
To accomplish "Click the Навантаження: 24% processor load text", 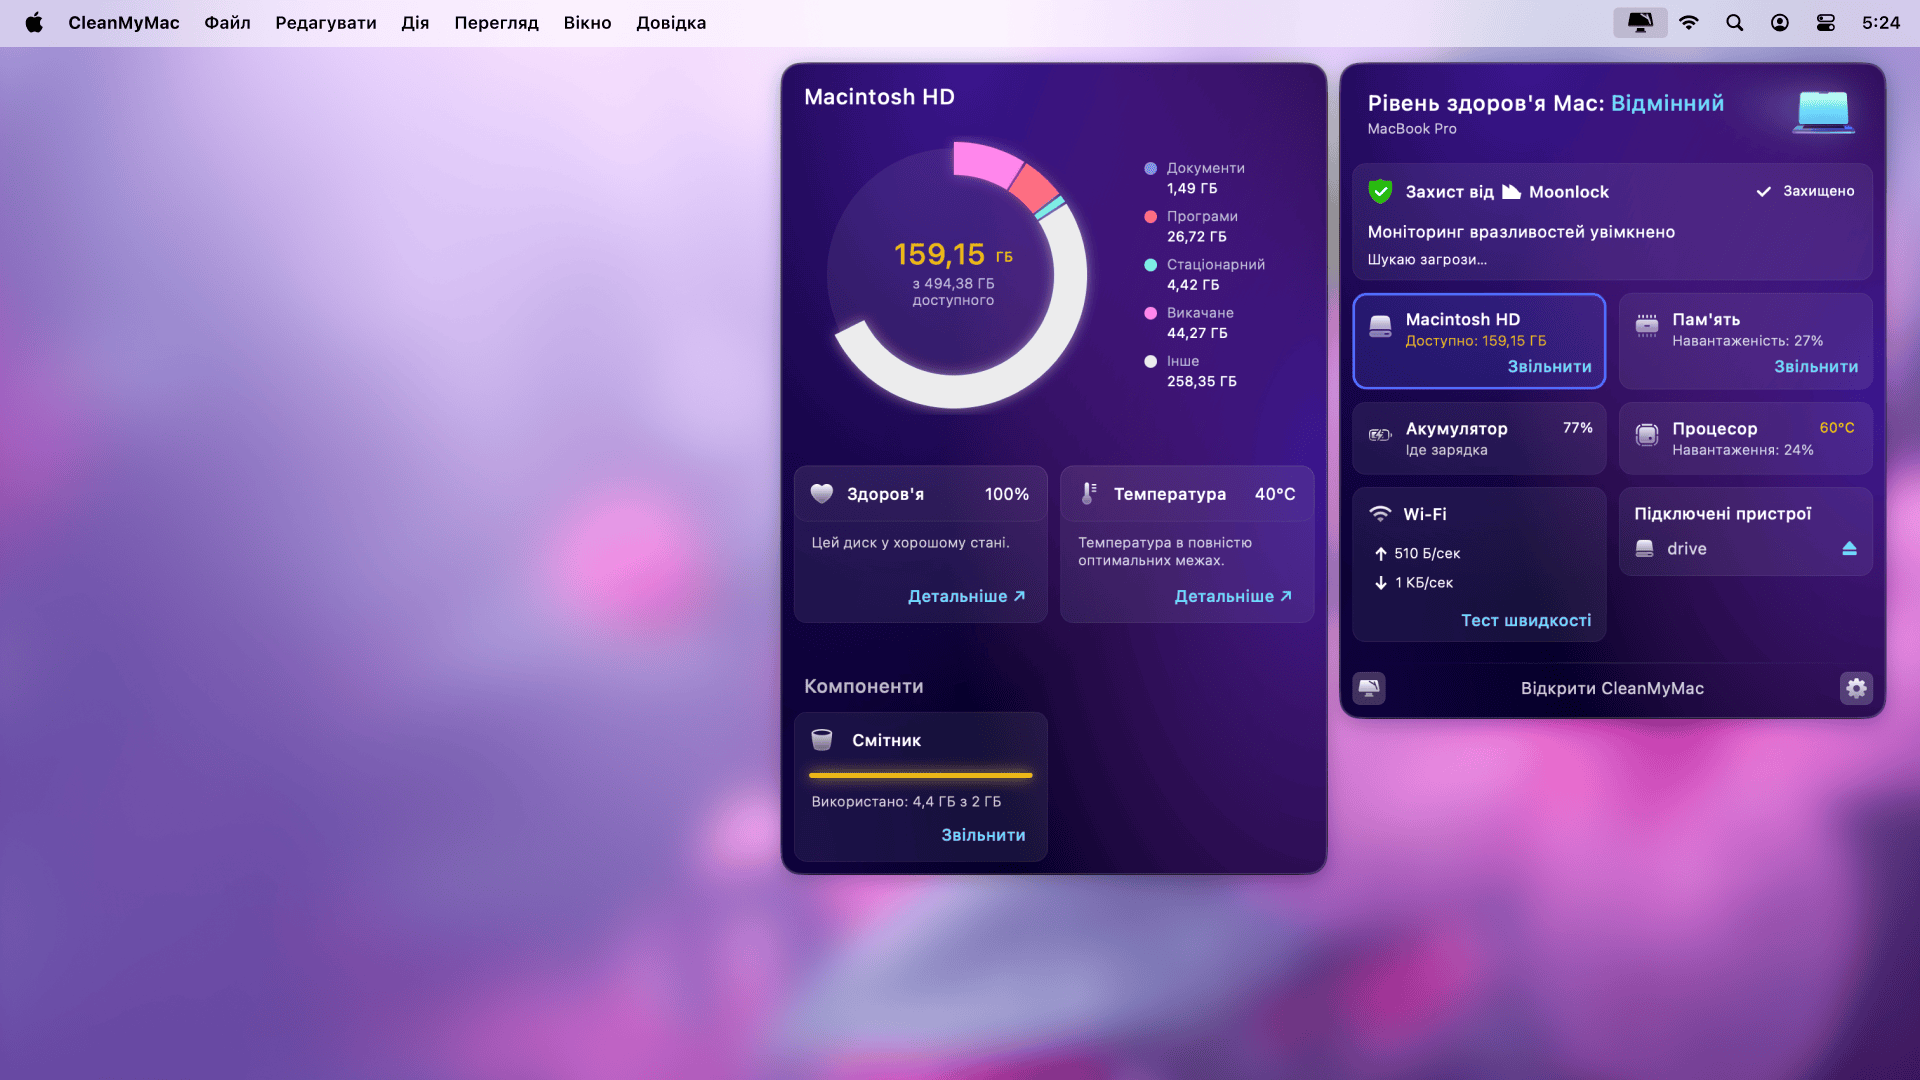I will 1742,450.
